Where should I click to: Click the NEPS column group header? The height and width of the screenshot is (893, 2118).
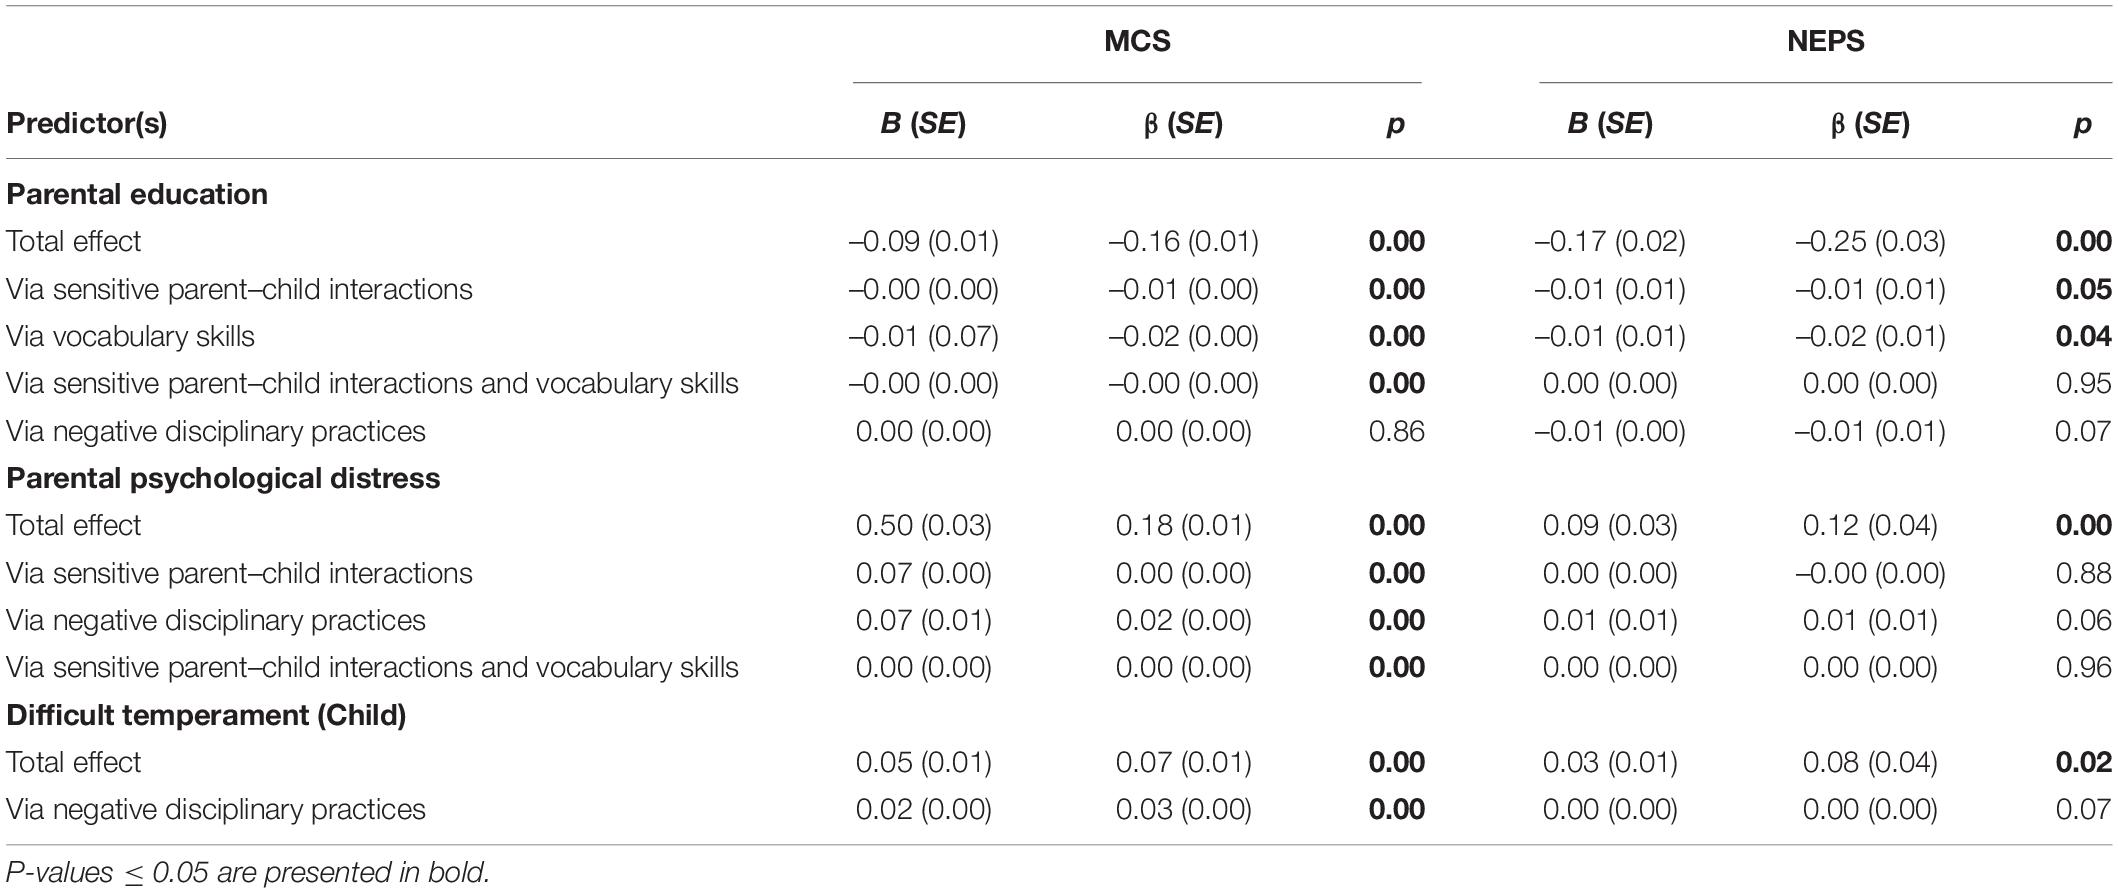1825,41
